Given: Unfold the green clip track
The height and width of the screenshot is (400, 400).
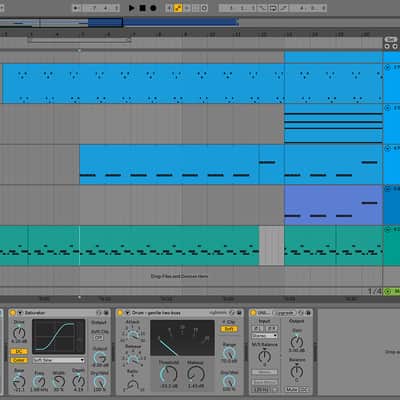Looking at the screenshot, I should pos(387,229).
